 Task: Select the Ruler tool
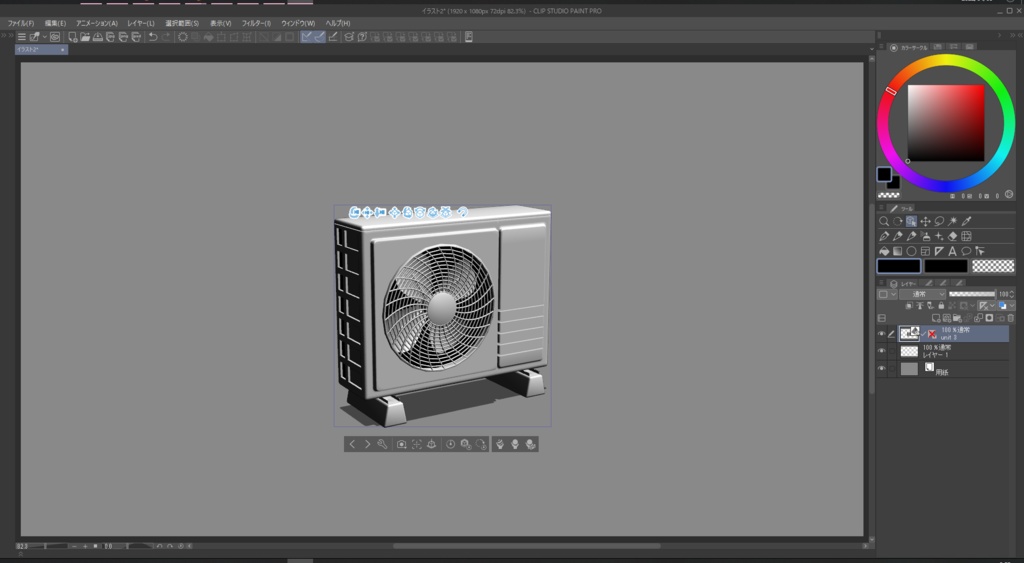click(939, 251)
